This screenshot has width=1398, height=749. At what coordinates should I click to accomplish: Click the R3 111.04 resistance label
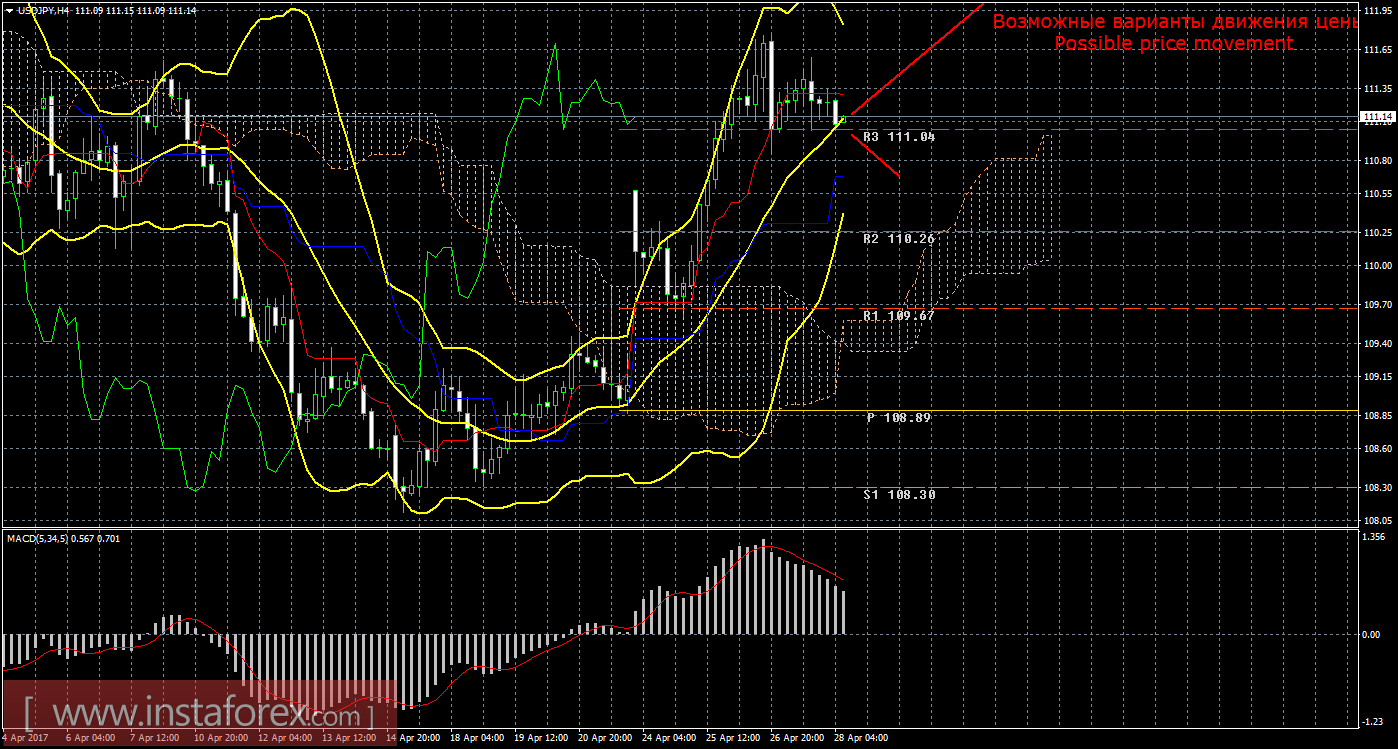click(x=898, y=136)
